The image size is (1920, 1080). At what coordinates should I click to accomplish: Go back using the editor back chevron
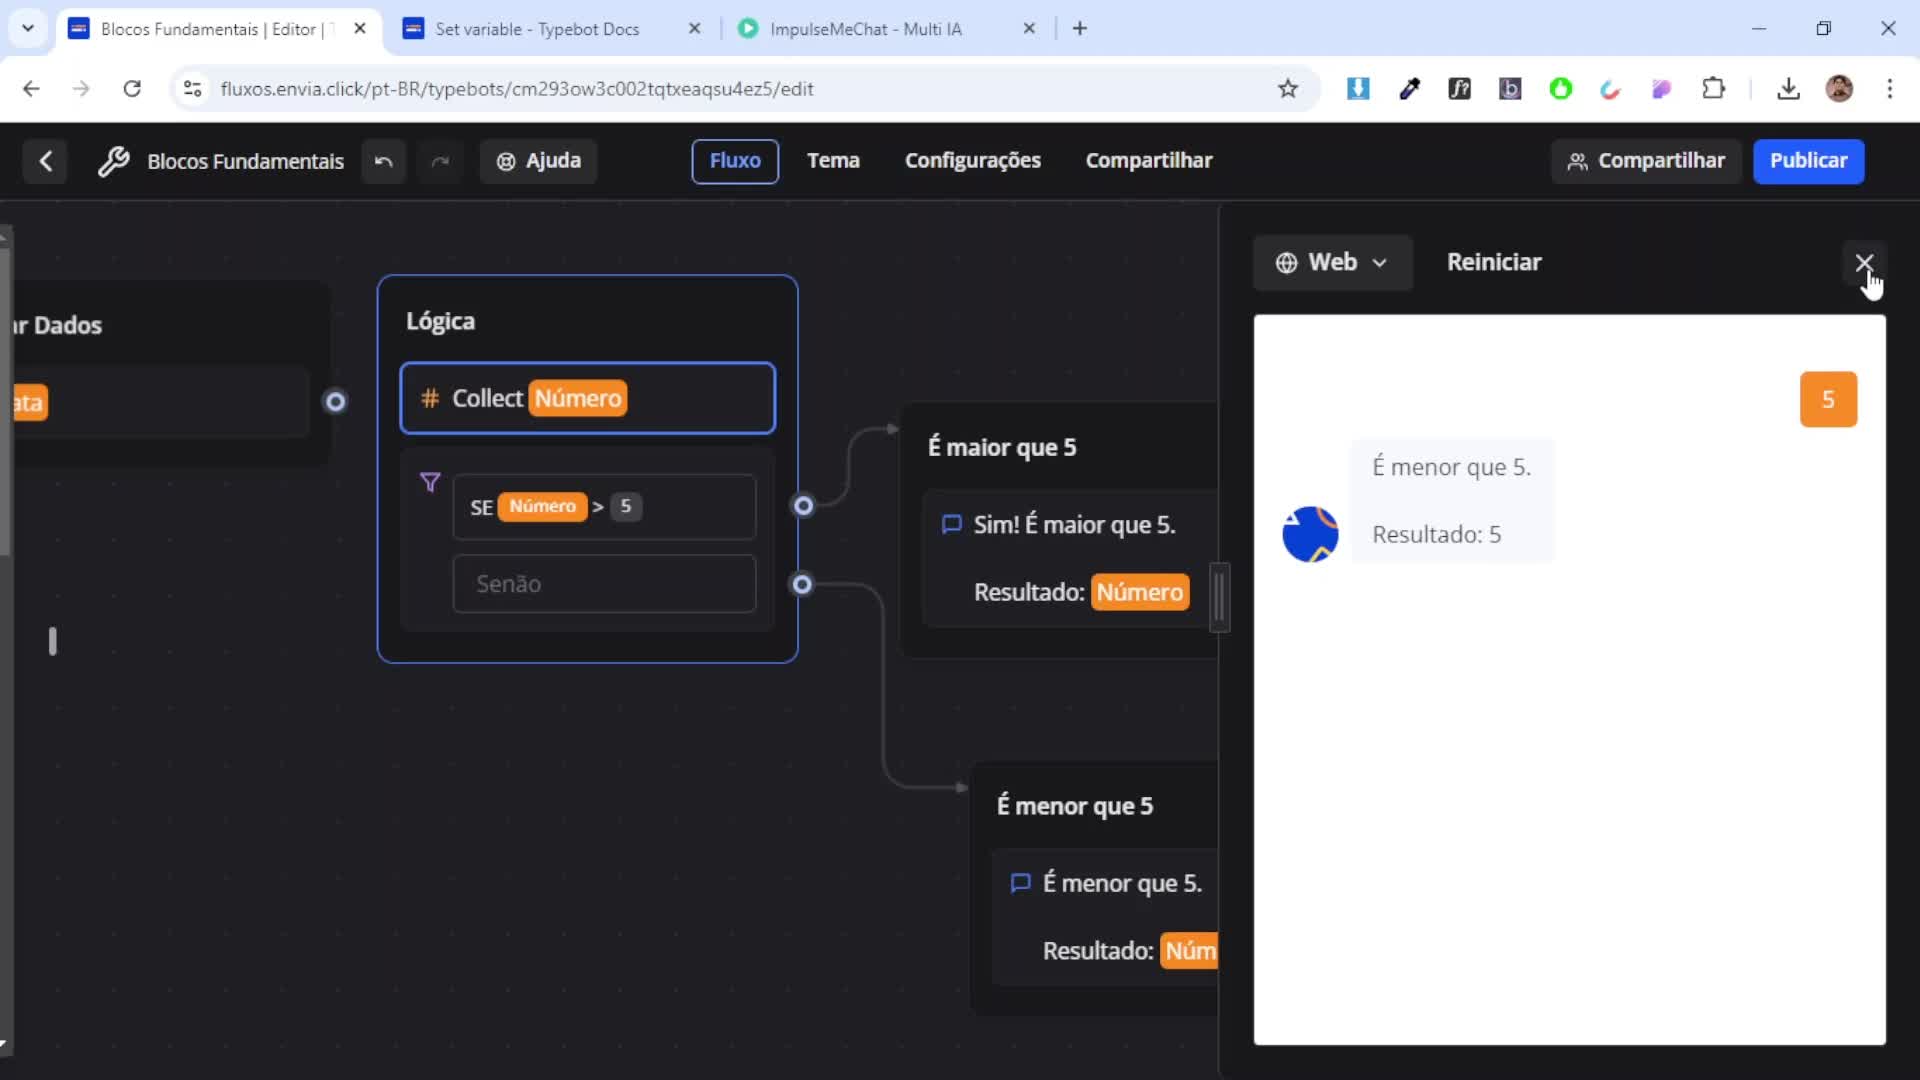point(45,161)
